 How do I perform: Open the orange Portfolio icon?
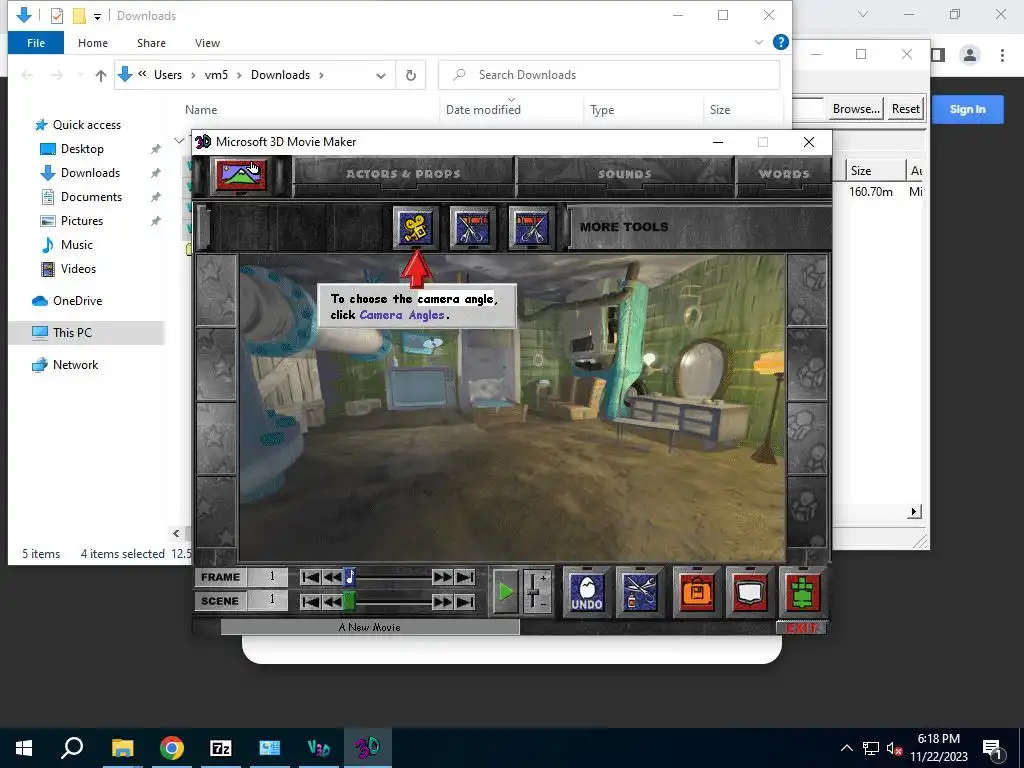697,592
